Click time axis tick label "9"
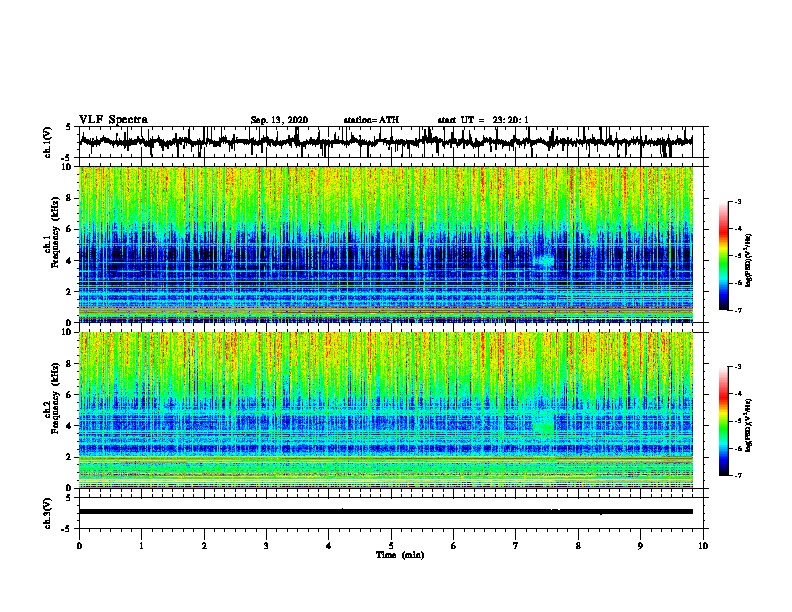 tap(640, 546)
